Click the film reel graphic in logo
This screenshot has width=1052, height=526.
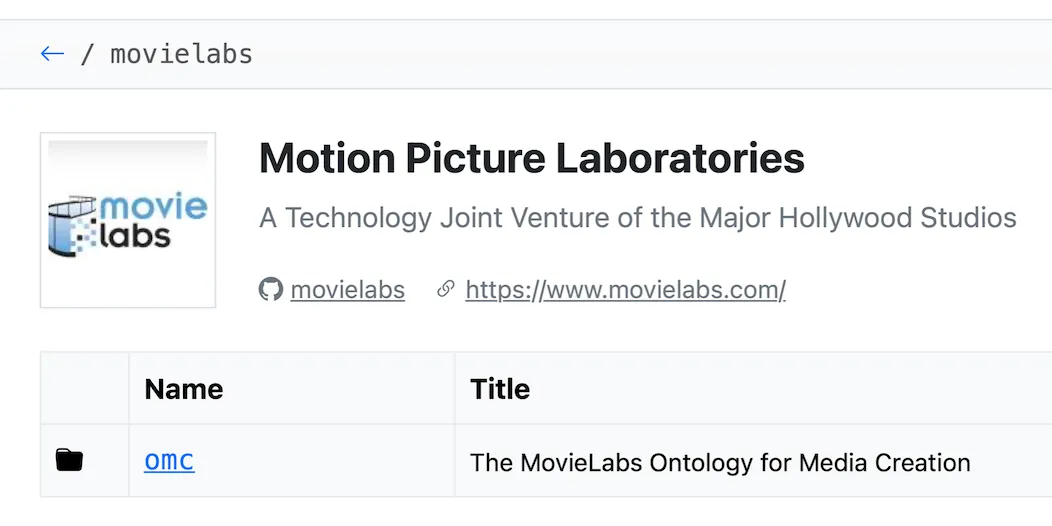70,226
